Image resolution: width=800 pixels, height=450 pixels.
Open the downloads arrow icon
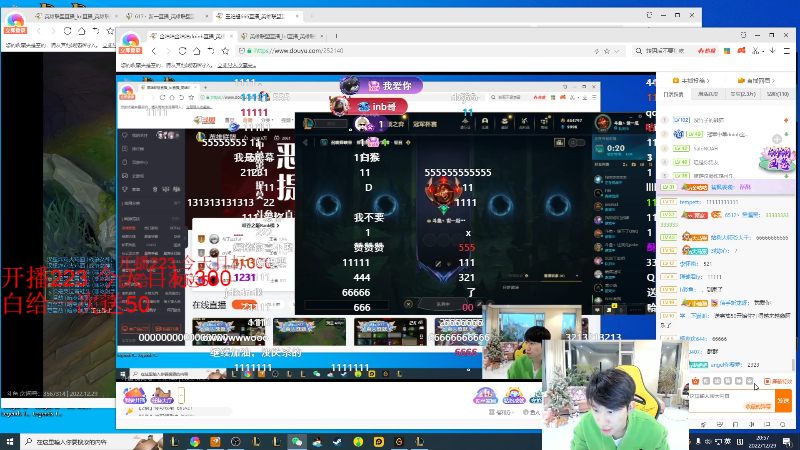(x=773, y=51)
